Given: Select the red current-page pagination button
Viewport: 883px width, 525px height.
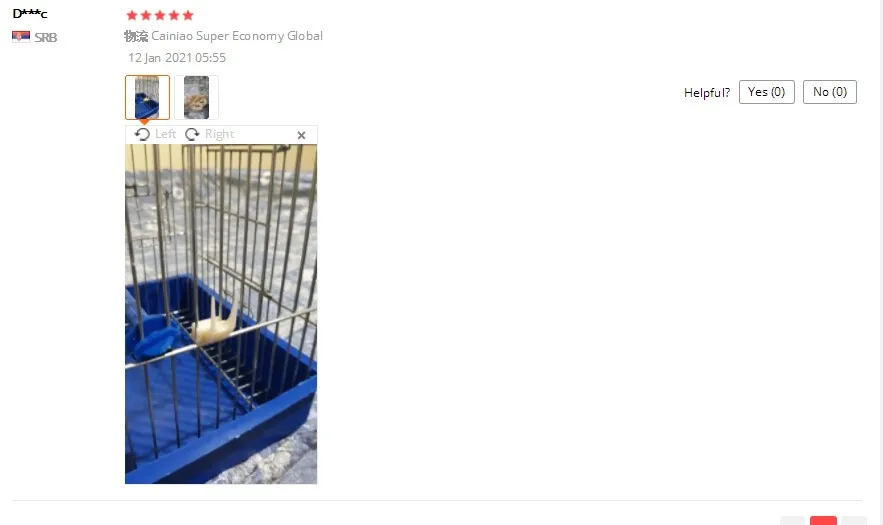Looking at the screenshot, I should click(x=823, y=520).
